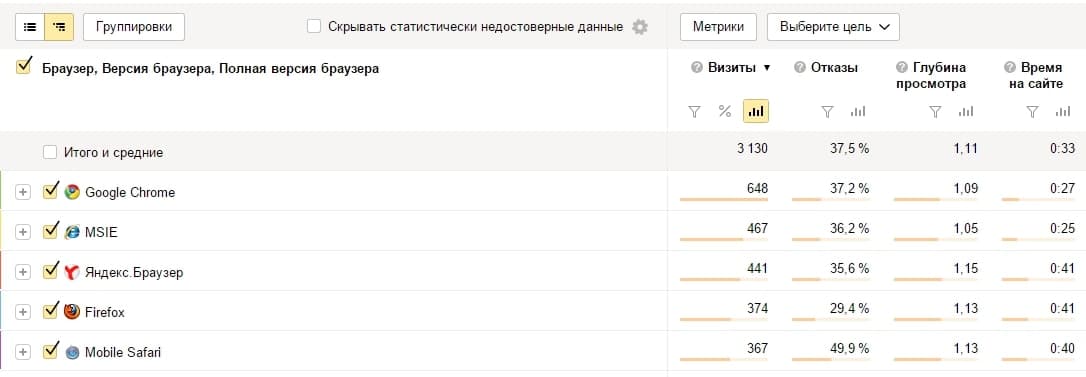
Task: Click bar chart icon under Глубина просмотра
Action: click(x=966, y=112)
